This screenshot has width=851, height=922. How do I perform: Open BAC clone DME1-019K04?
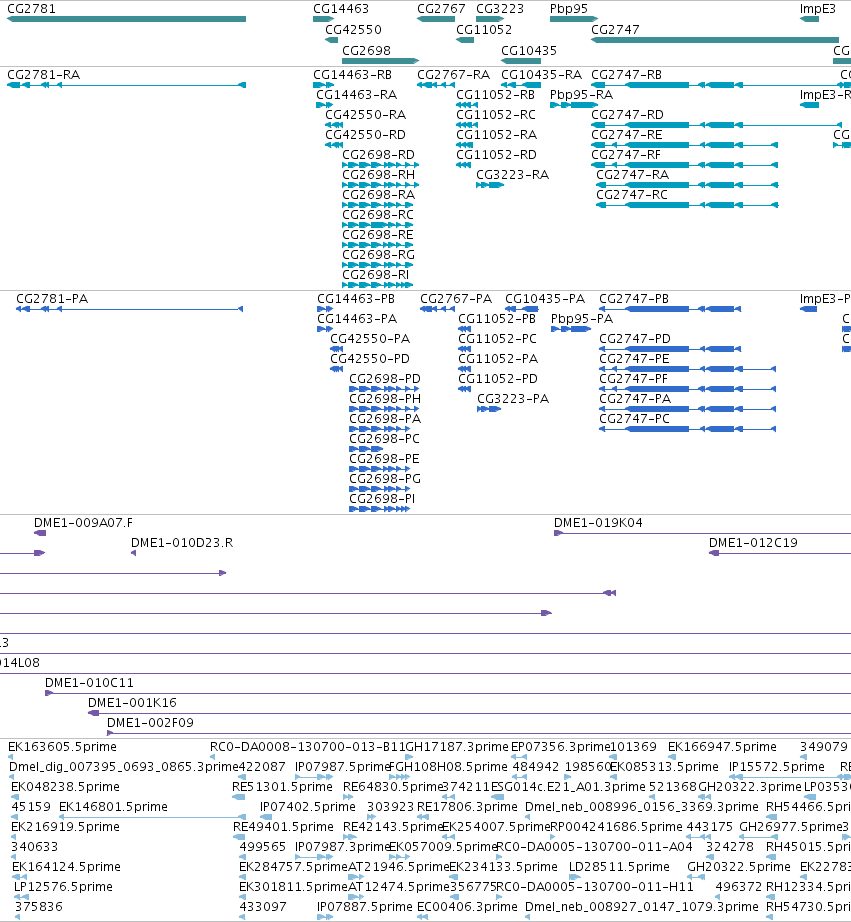click(598, 523)
